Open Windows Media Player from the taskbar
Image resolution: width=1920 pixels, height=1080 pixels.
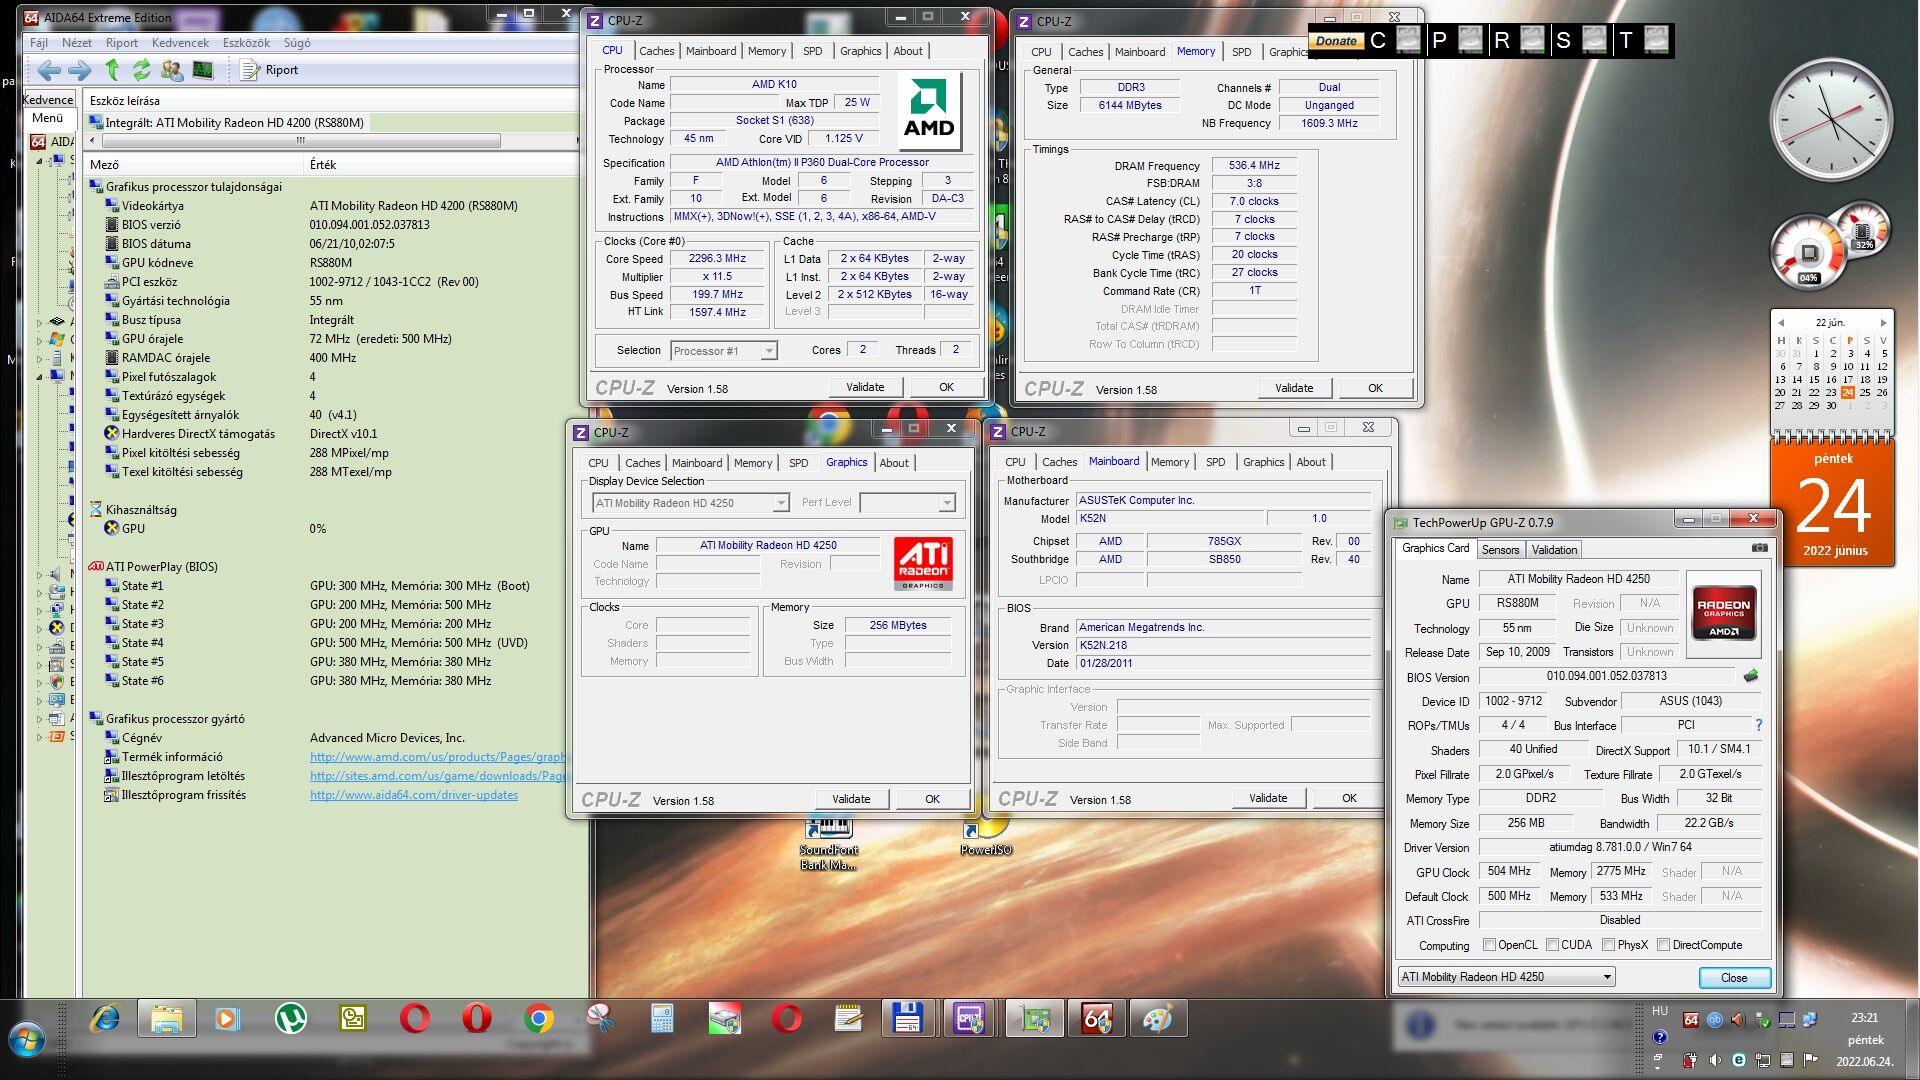(228, 1019)
